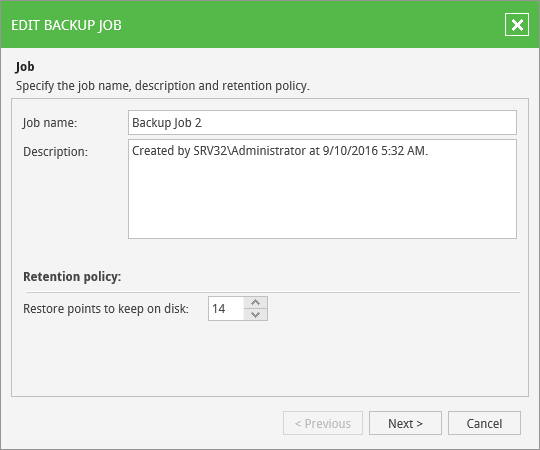
Task: Decrease restore points with down arrow
Action: 255,314
